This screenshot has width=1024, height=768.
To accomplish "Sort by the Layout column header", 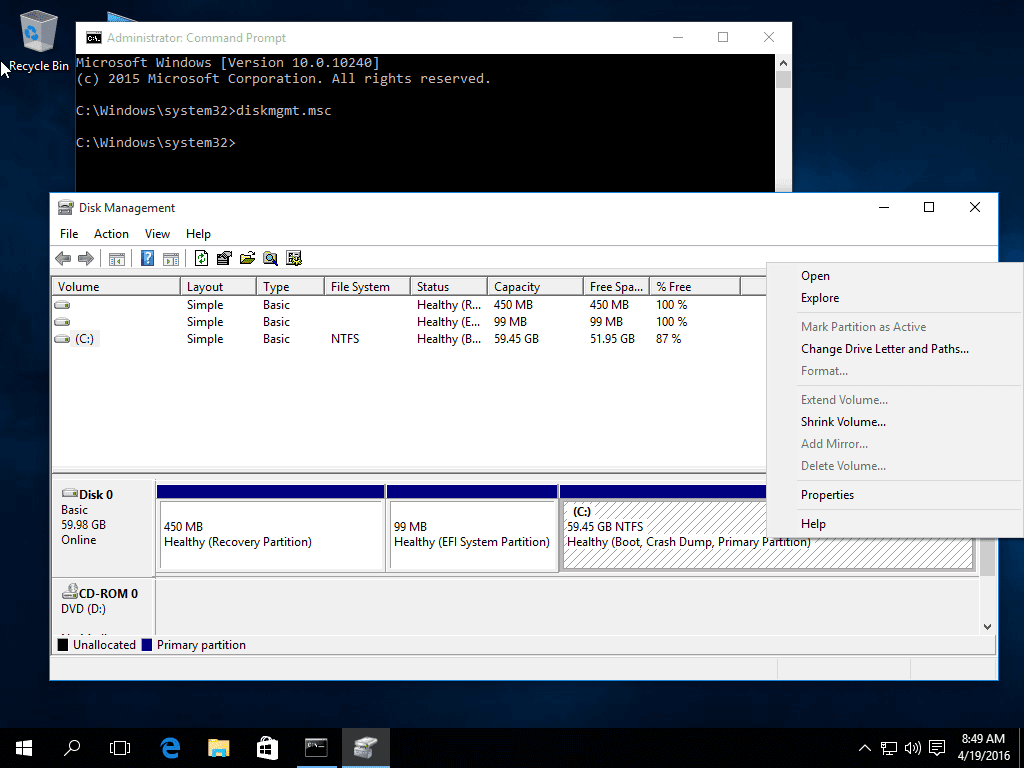I will coord(218,287).
